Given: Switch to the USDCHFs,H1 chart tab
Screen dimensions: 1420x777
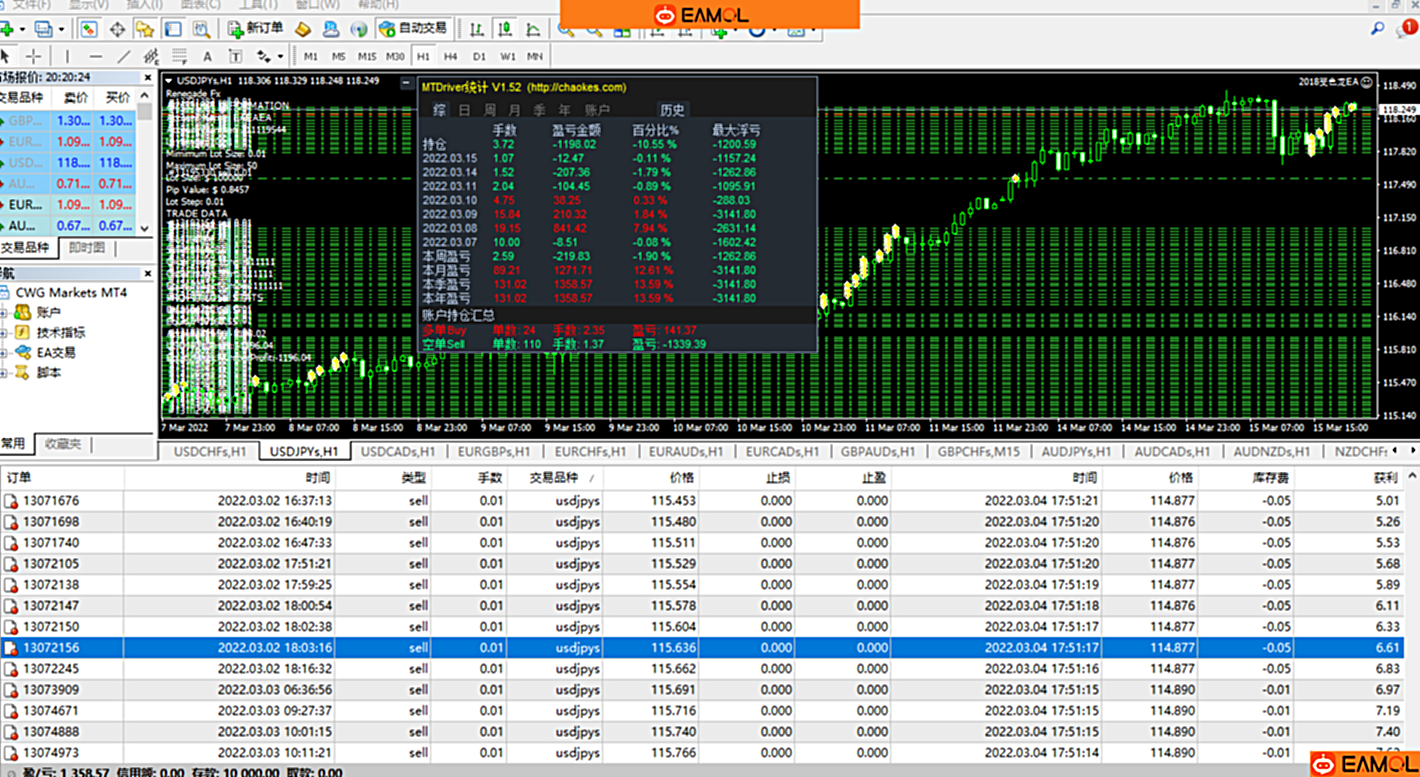Looking at the screenshot, I should point(210,451).
